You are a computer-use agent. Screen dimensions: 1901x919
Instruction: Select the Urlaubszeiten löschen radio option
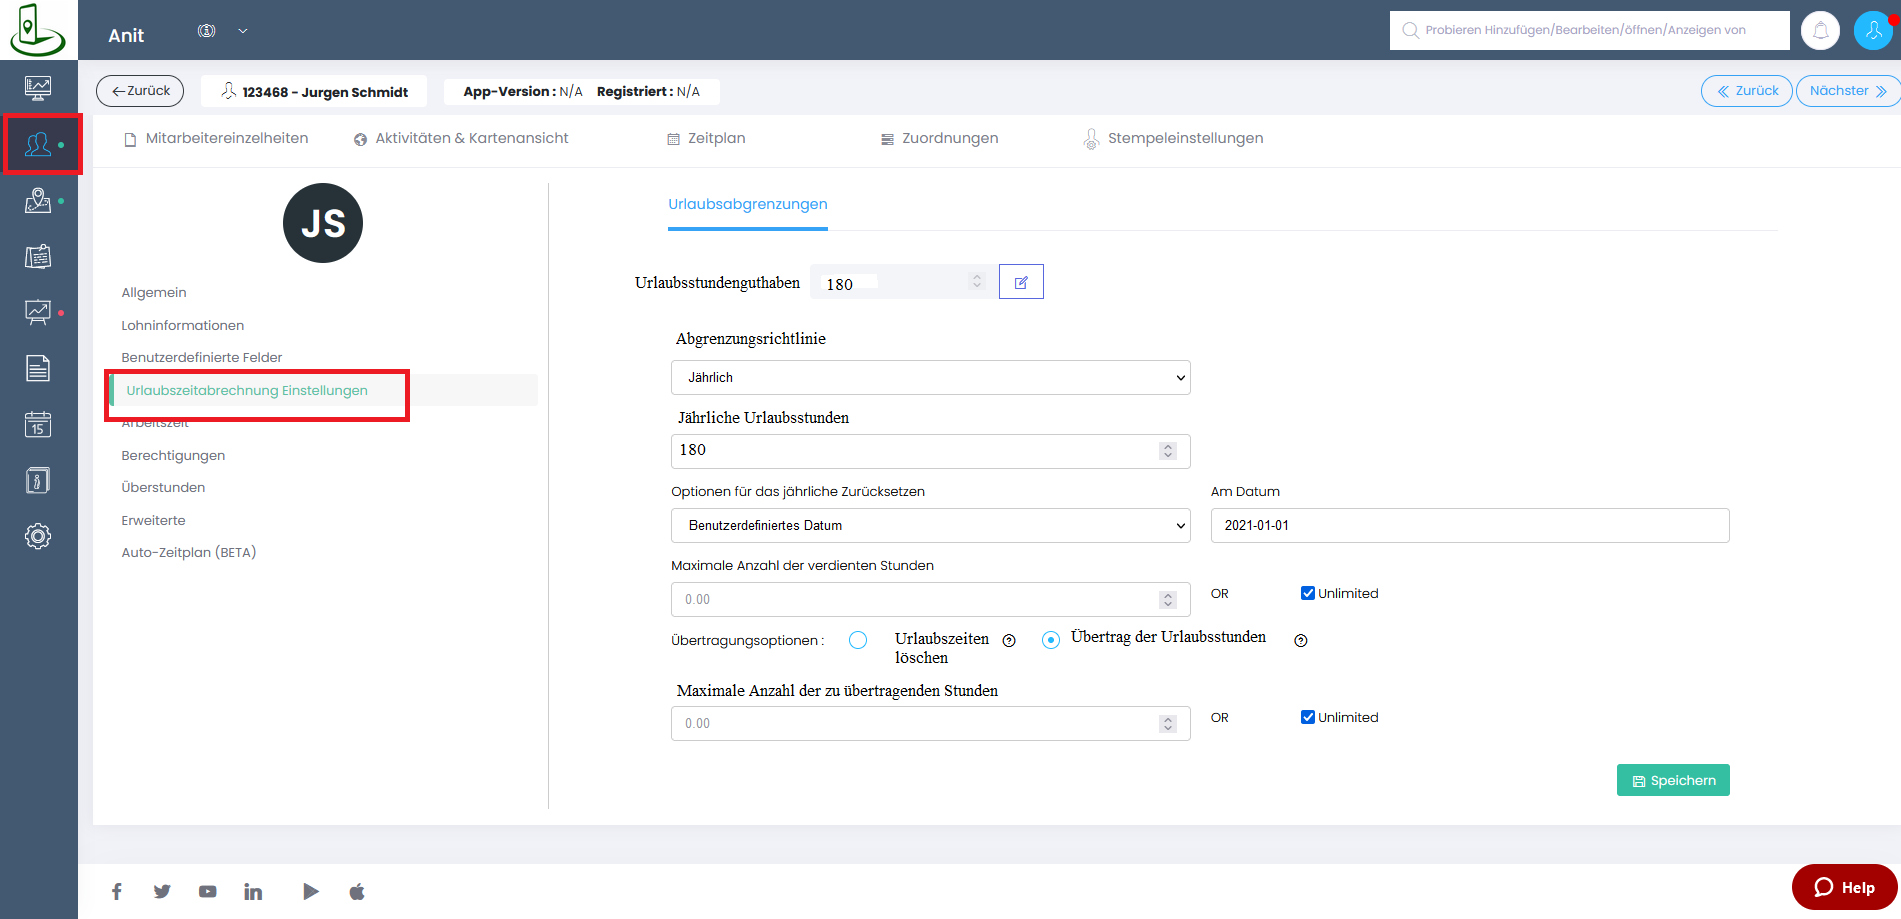click(x=858, y=640)
